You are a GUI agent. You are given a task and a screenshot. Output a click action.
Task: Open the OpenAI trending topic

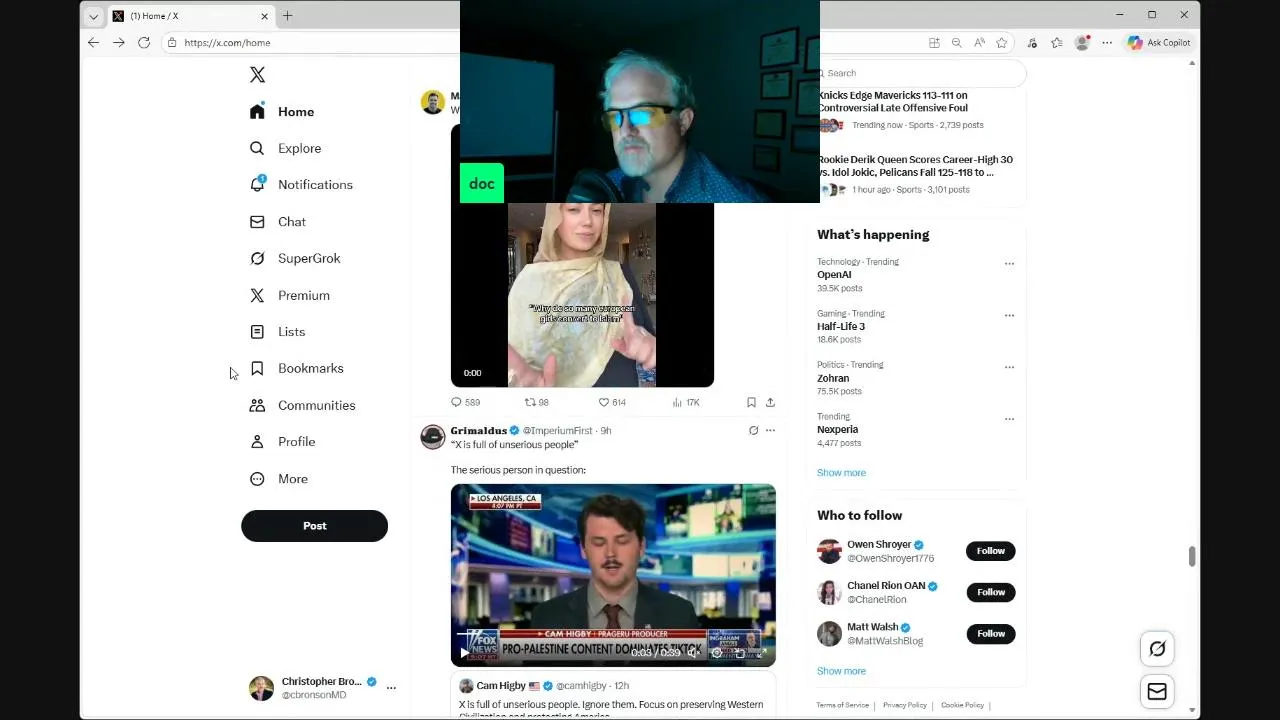[x=834, y=275]
